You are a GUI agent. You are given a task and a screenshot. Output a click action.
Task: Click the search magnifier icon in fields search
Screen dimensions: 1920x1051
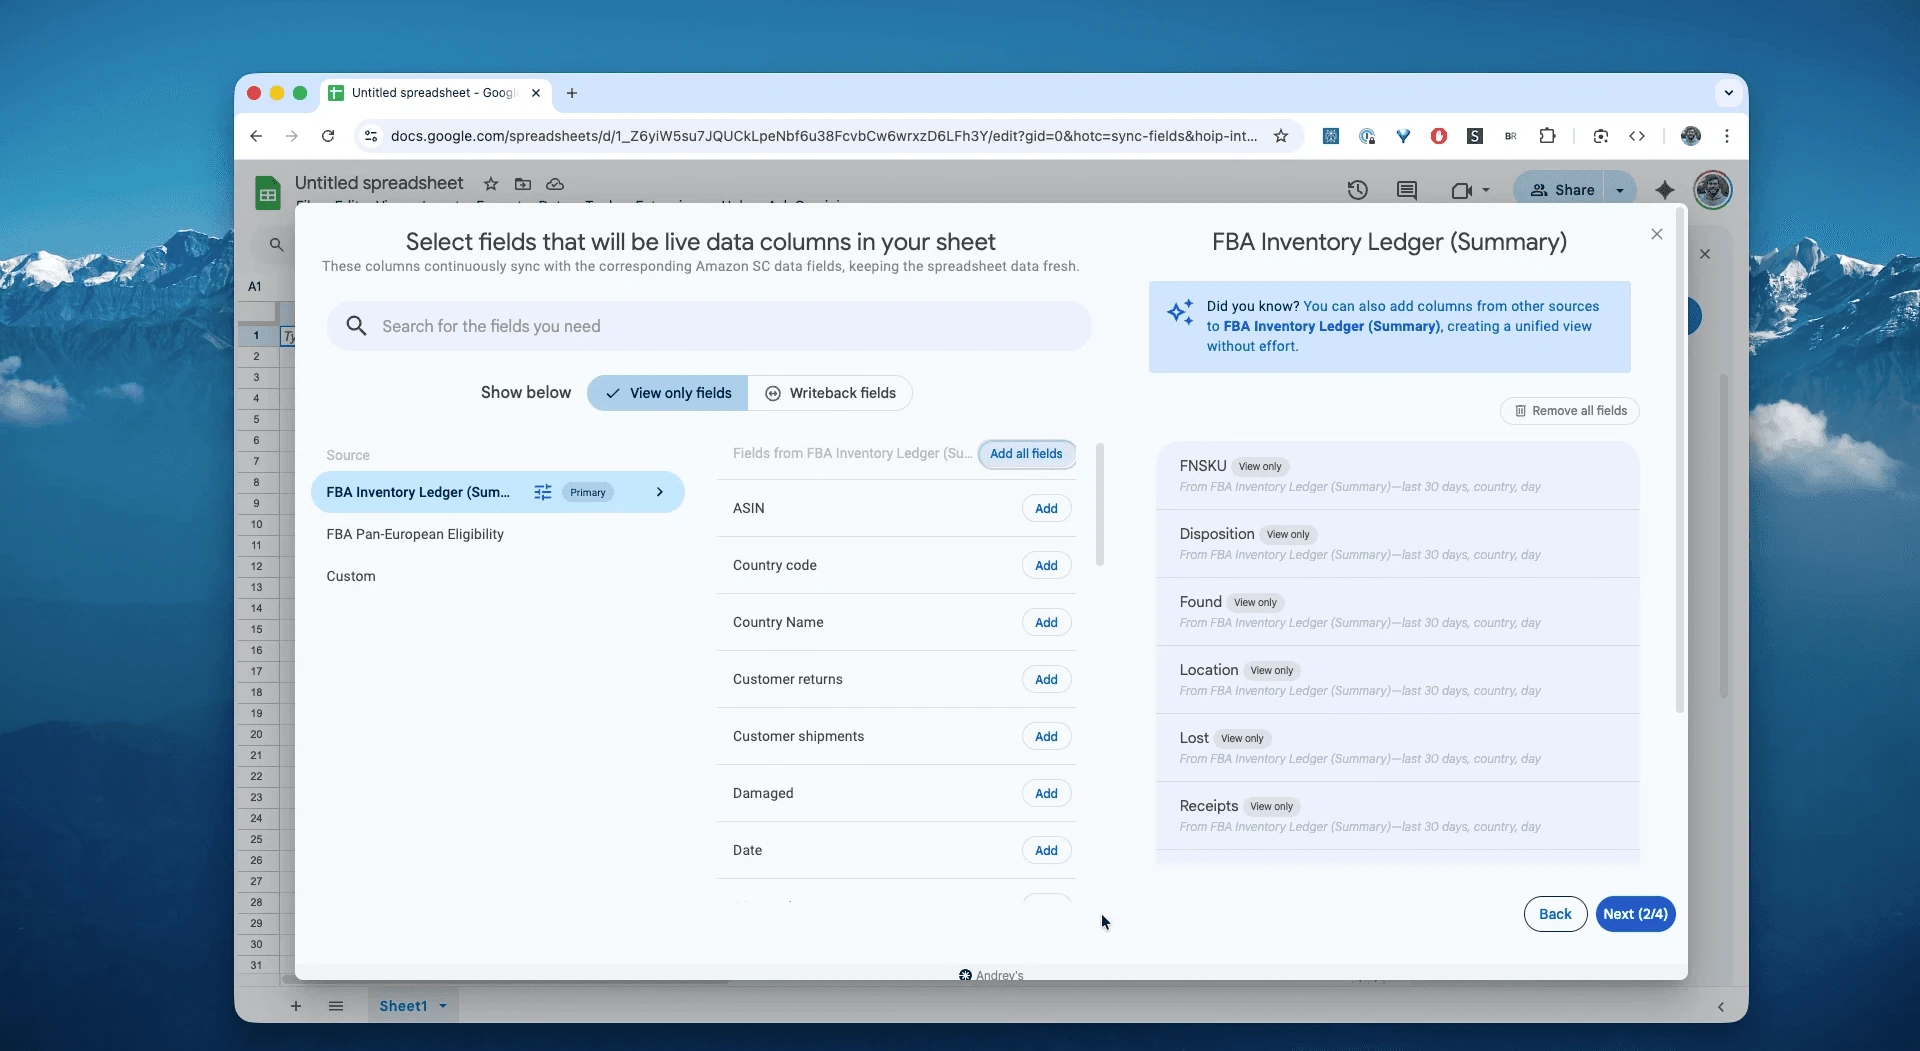click(x=356, y=326)
